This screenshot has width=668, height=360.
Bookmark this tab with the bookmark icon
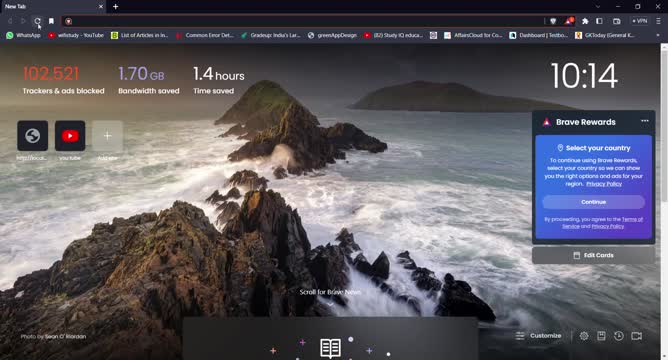pyautogui.click(x=51, y=21)
